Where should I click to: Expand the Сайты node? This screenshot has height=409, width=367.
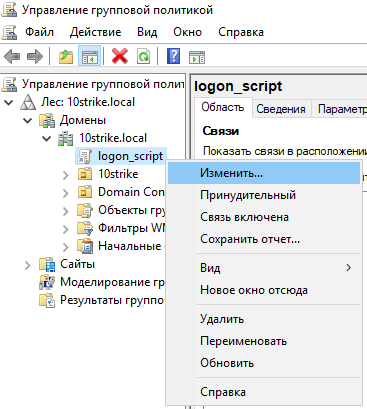point(28,265)
